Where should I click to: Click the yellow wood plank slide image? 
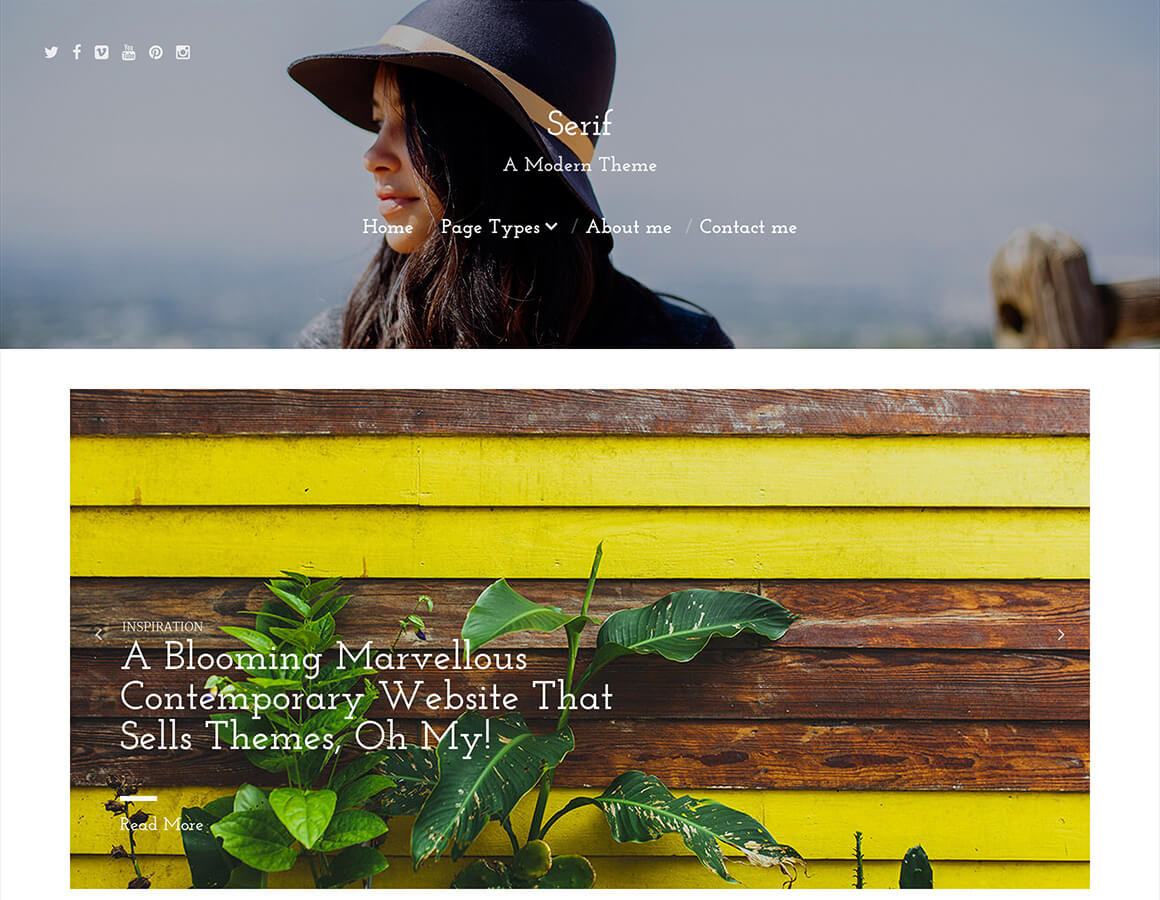pyautogui.click(x=580, y=639)
